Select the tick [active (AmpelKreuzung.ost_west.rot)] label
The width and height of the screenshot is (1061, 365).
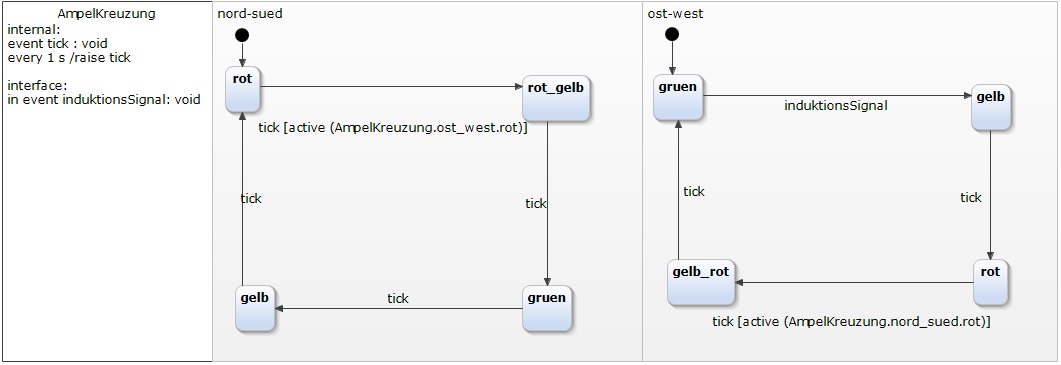pos(393,128)
